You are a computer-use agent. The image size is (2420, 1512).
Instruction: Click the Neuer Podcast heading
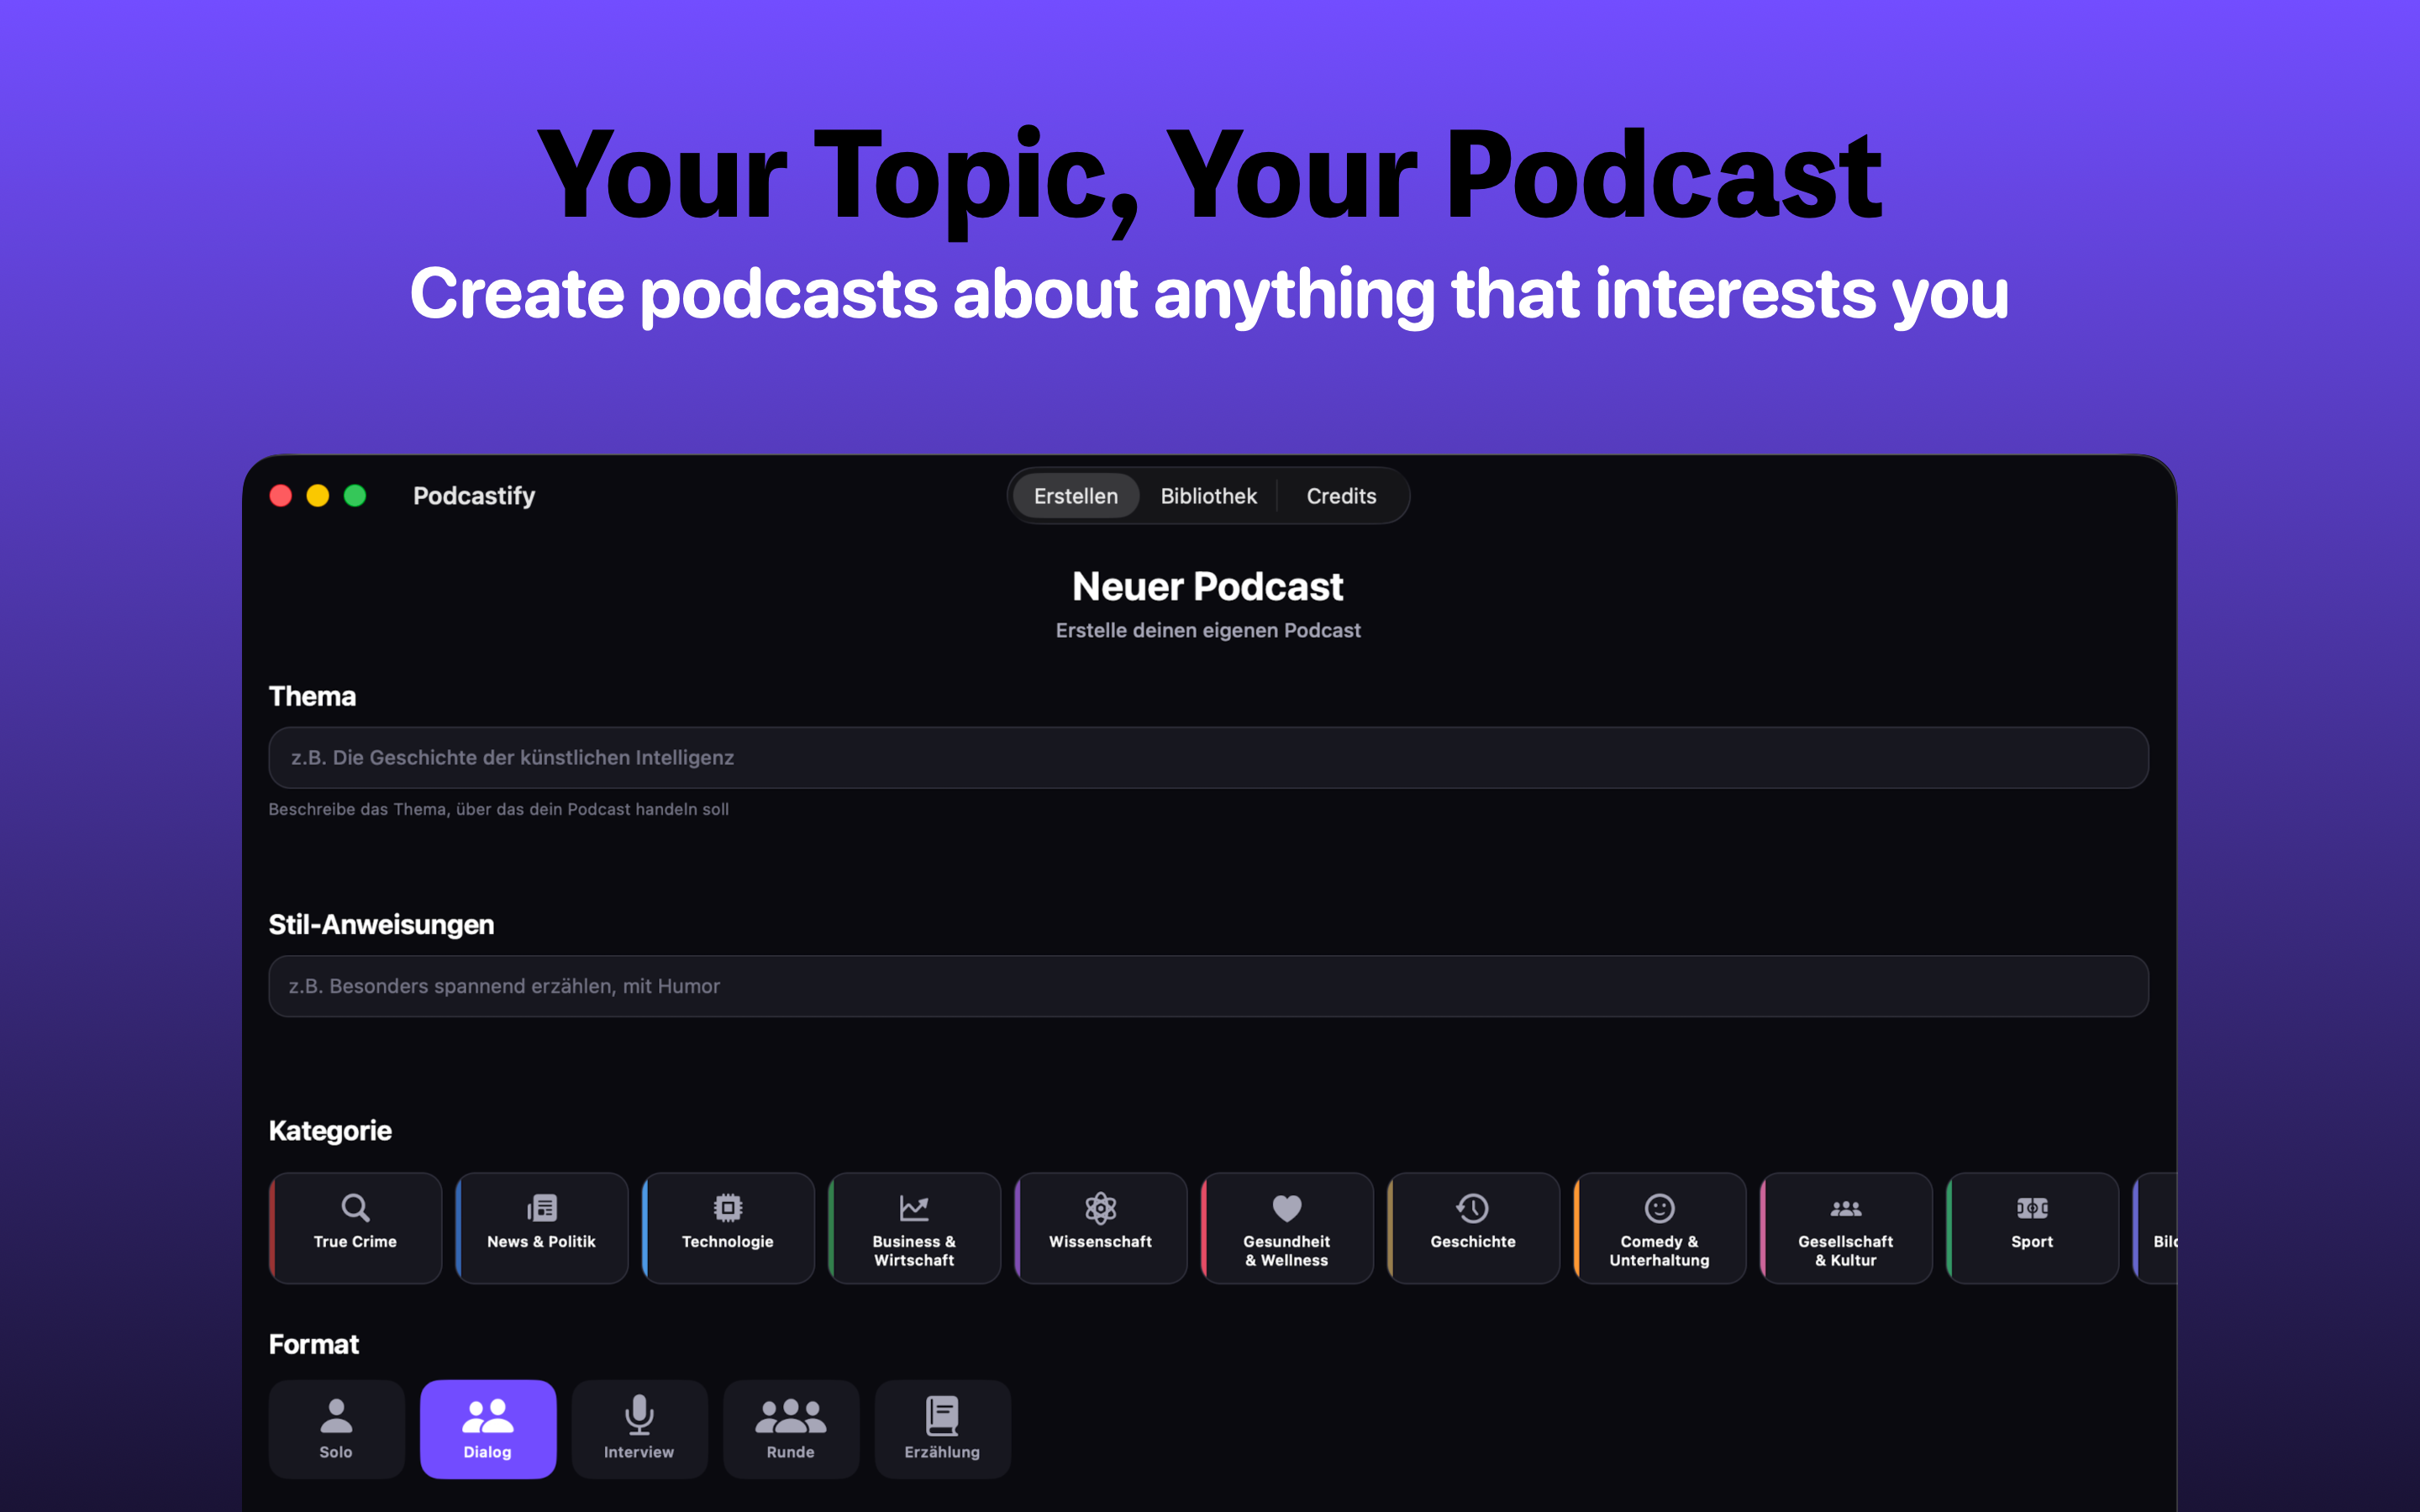click(1208, 587)
